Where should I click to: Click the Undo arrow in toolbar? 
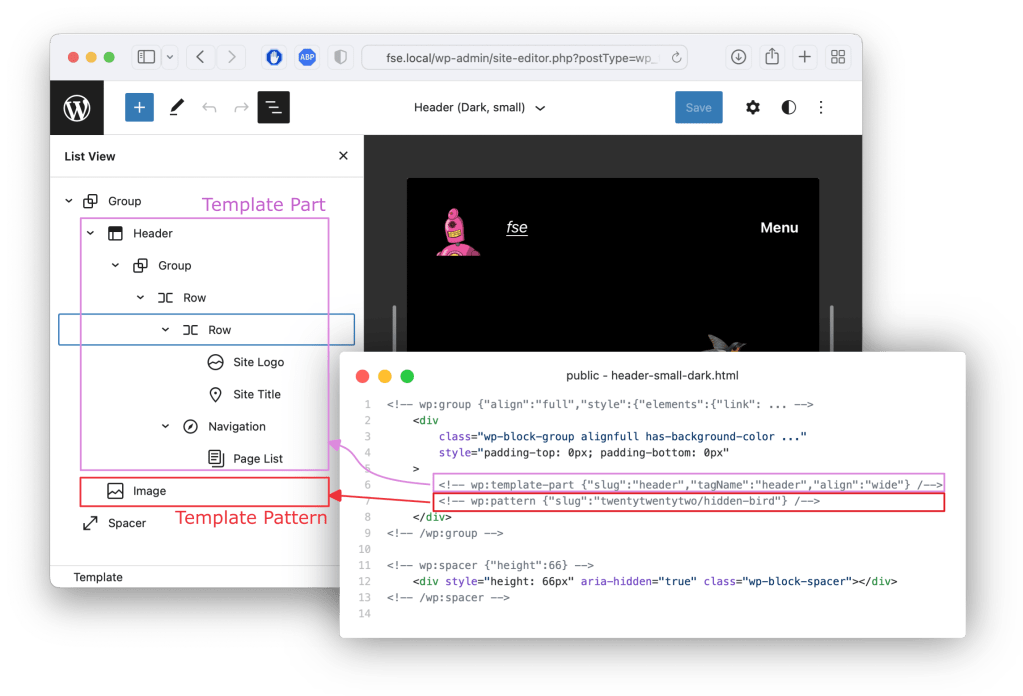point(209,108)
